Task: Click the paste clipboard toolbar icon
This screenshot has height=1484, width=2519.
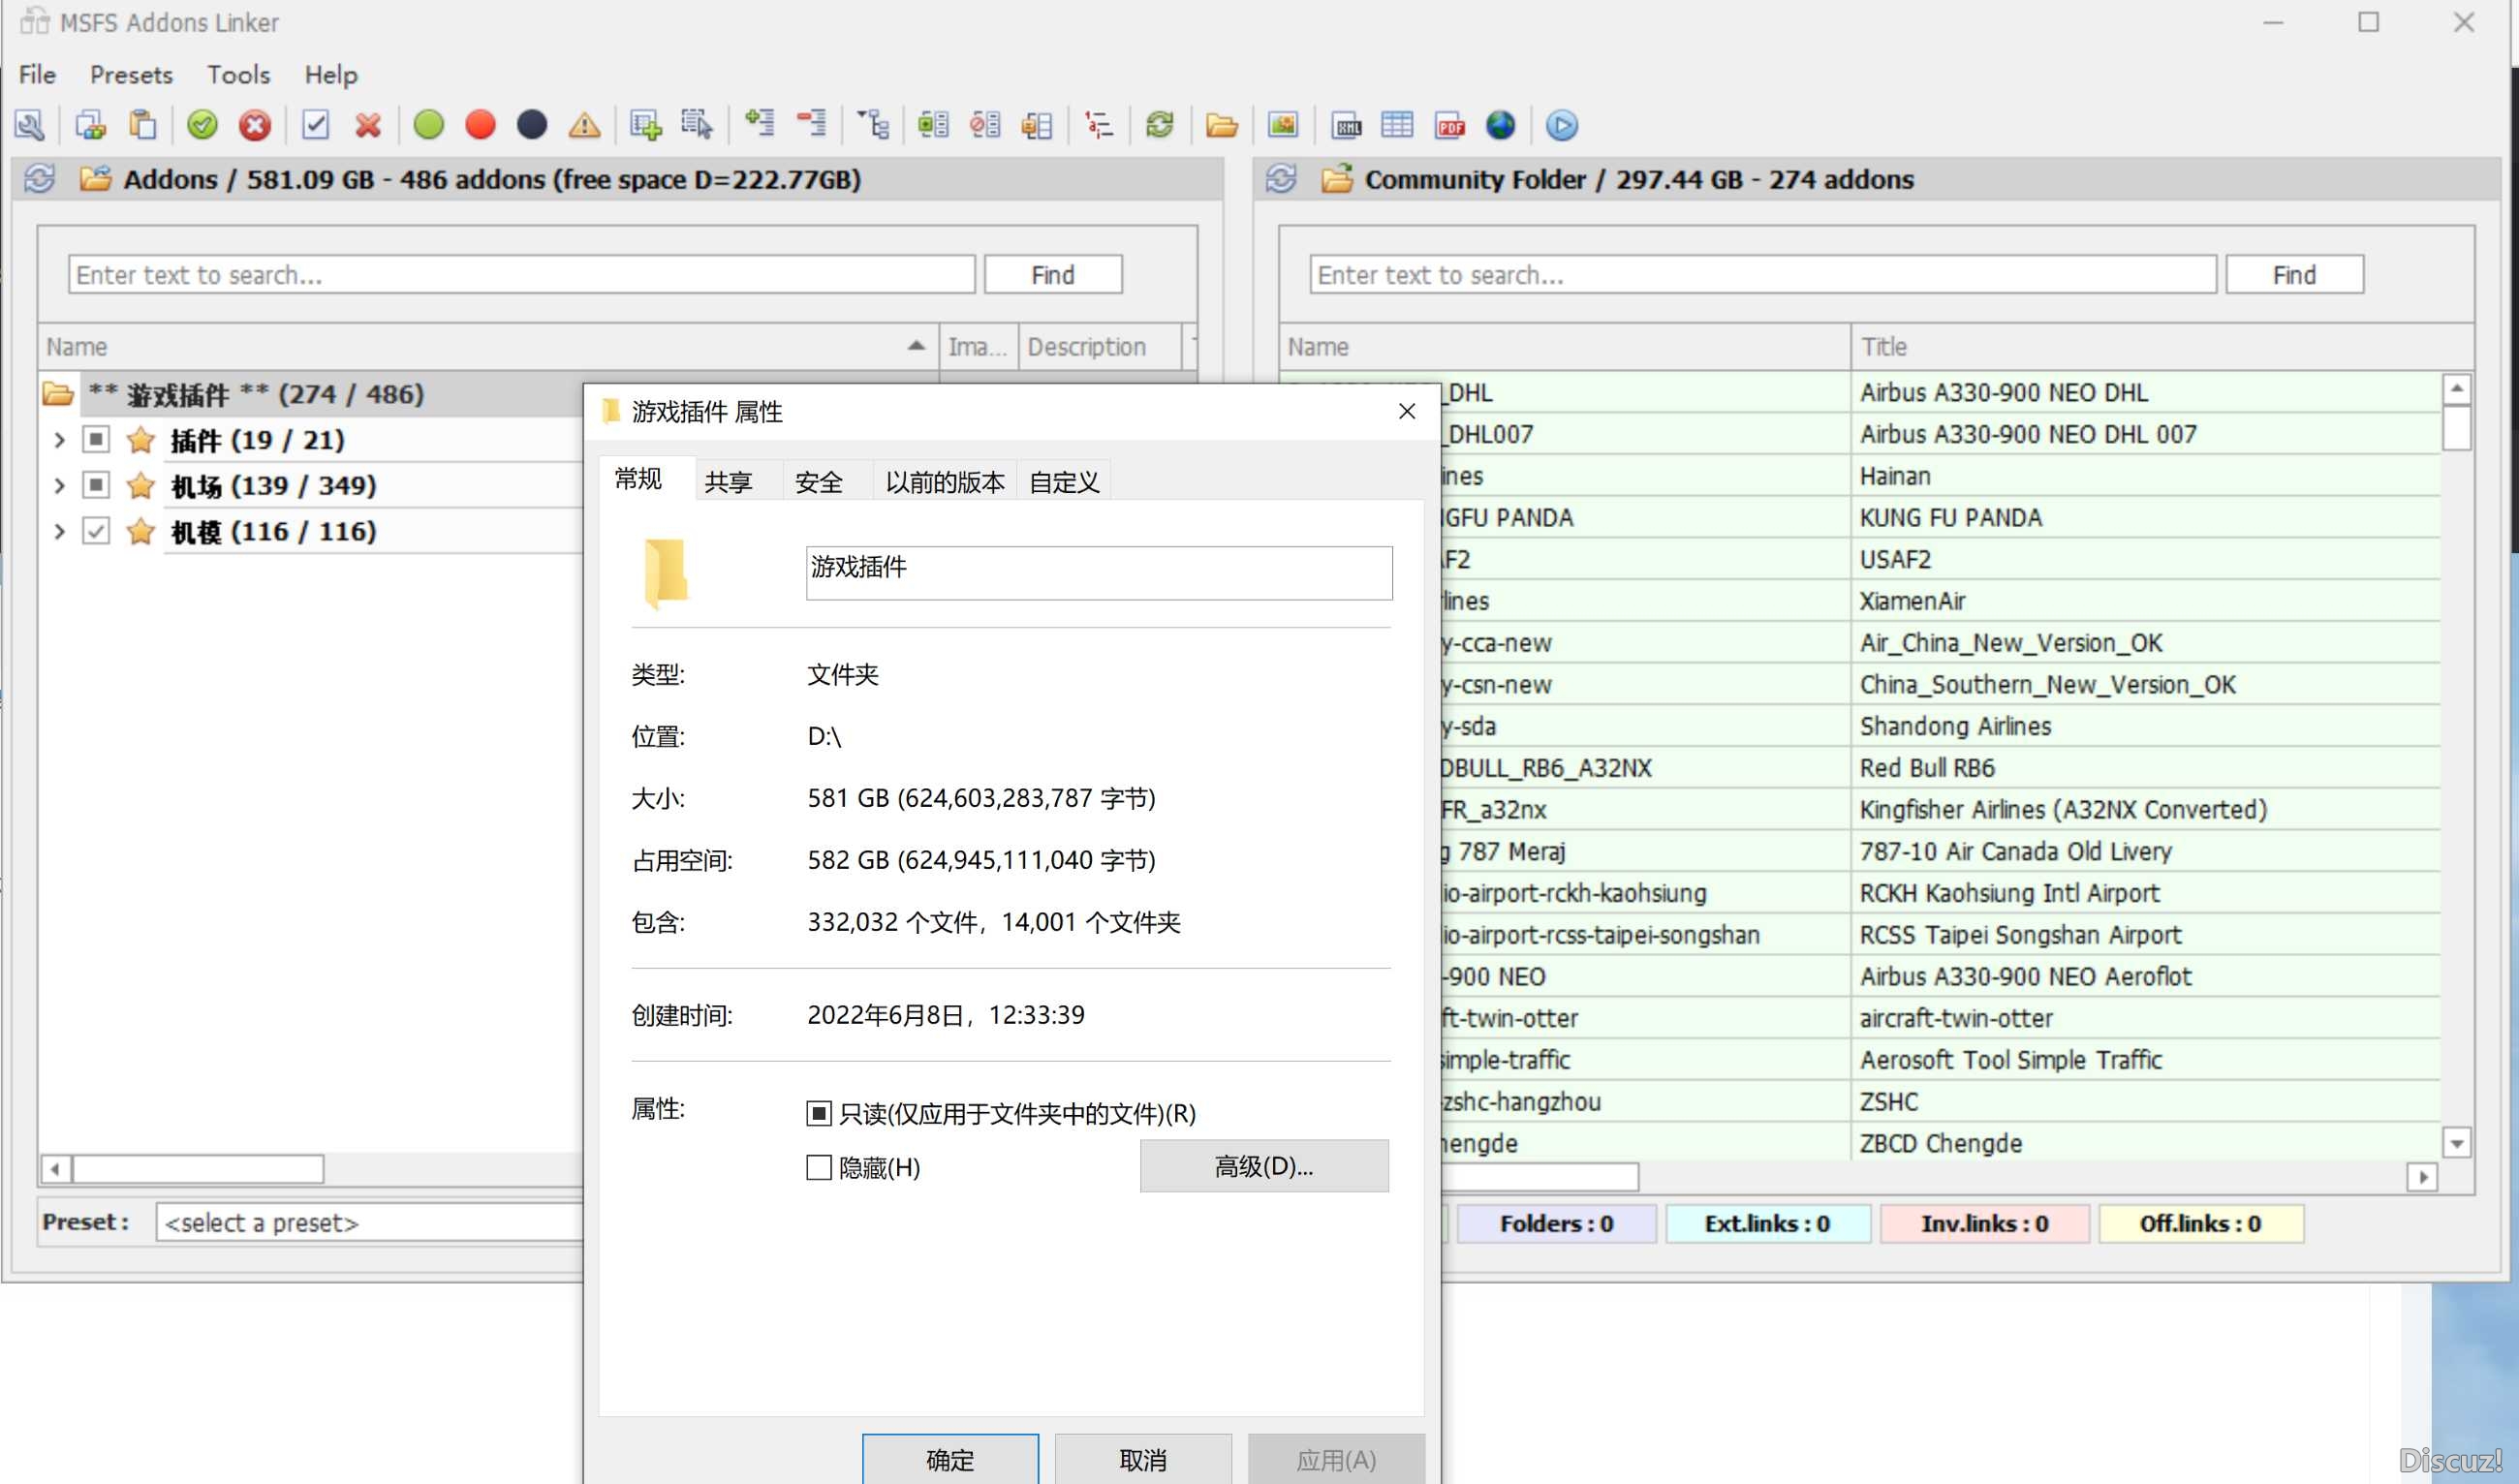Action: coord(142,125)
